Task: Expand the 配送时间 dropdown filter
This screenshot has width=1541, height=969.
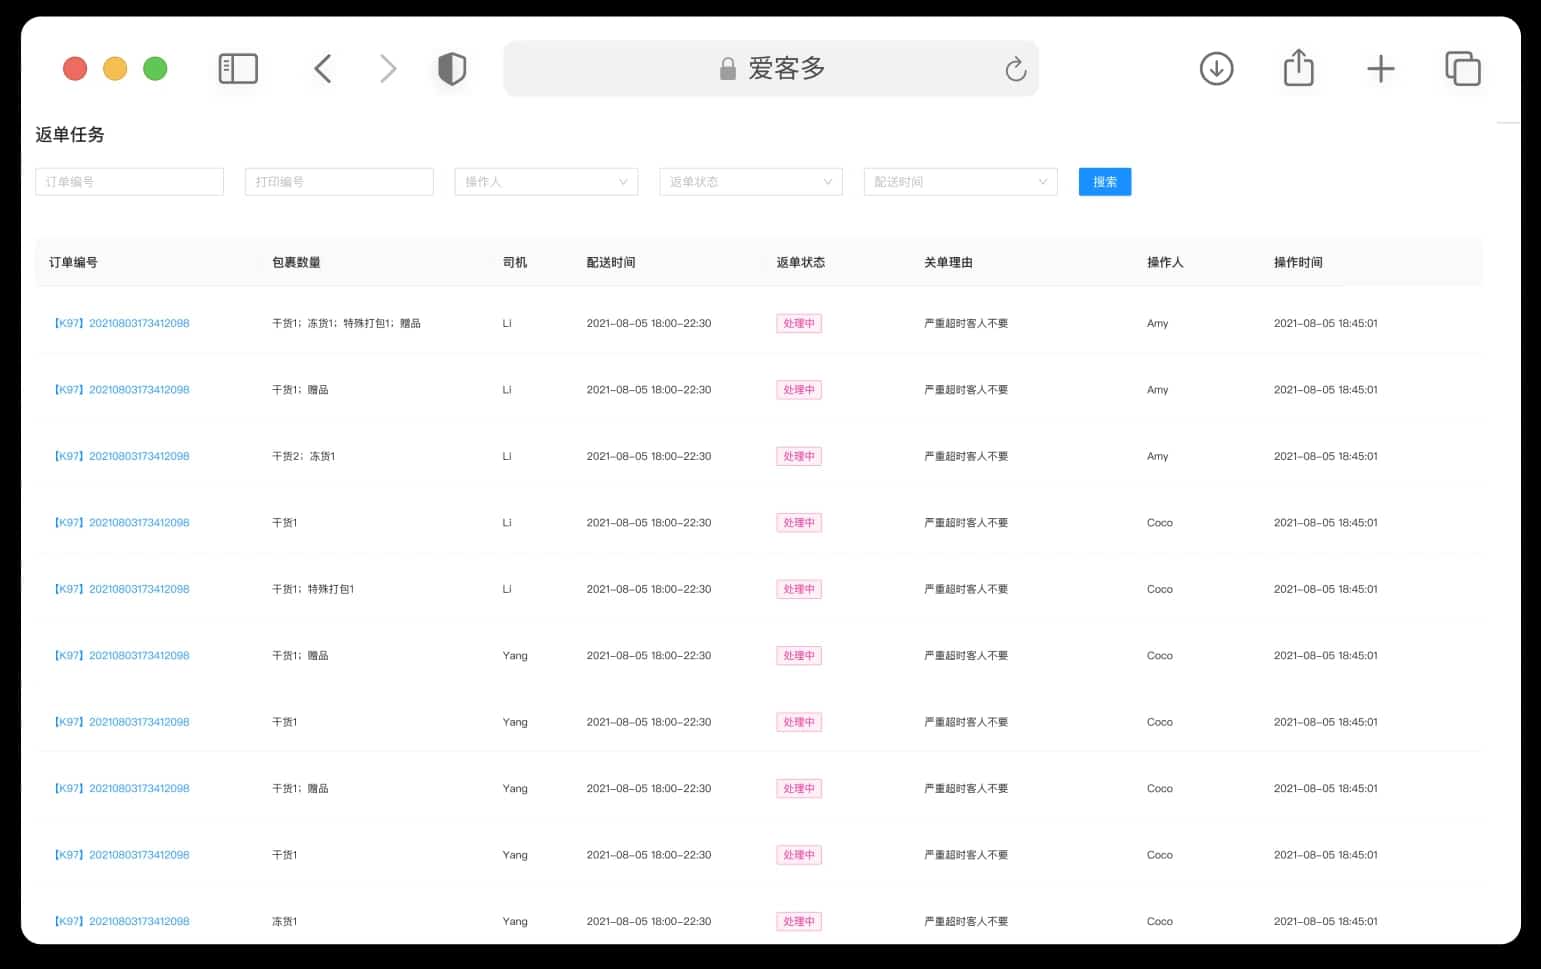Action: (x=960, y=182)
